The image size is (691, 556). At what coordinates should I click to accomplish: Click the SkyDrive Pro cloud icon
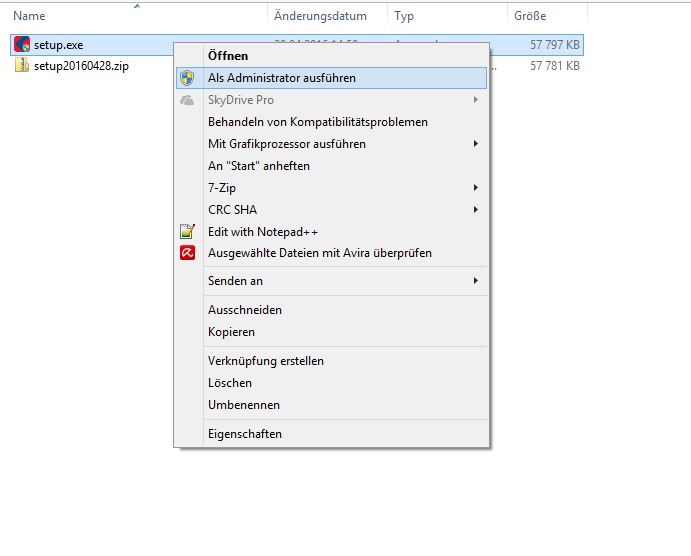[x=186, y=100]
